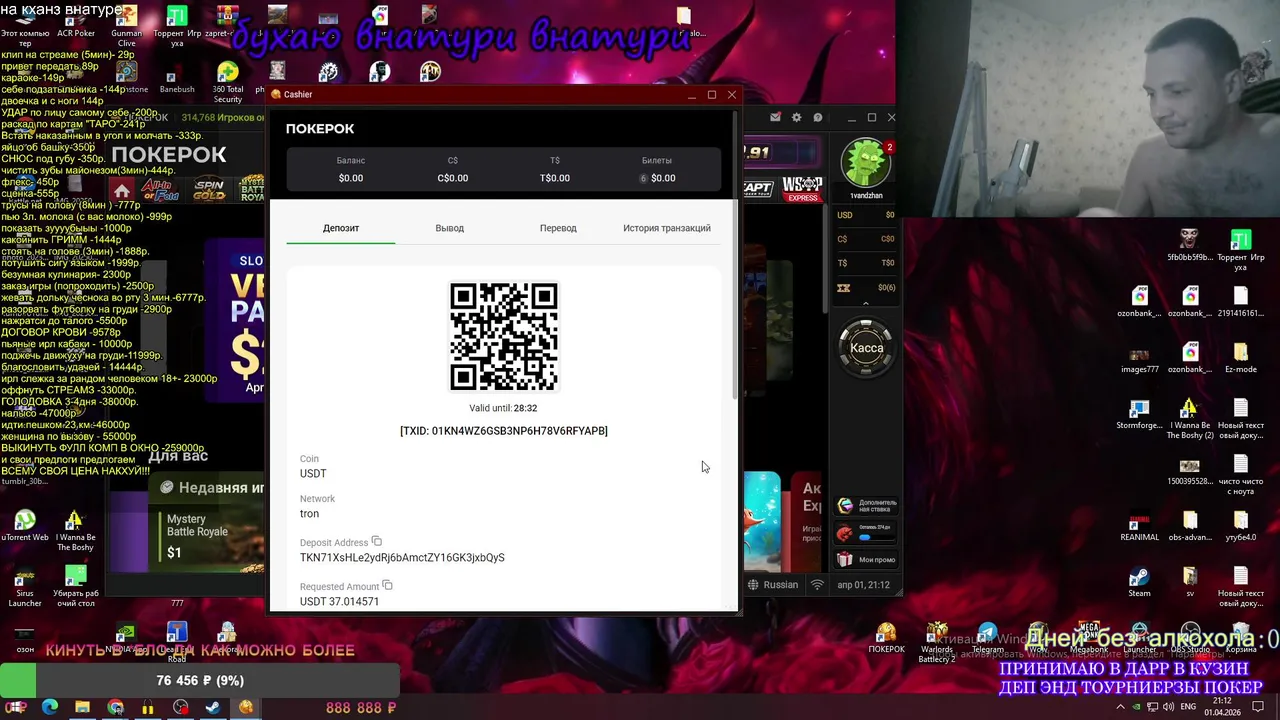Open the WSOP Express banner in lobby
This screenshot has width=1280, height=720.
[802, 188]
